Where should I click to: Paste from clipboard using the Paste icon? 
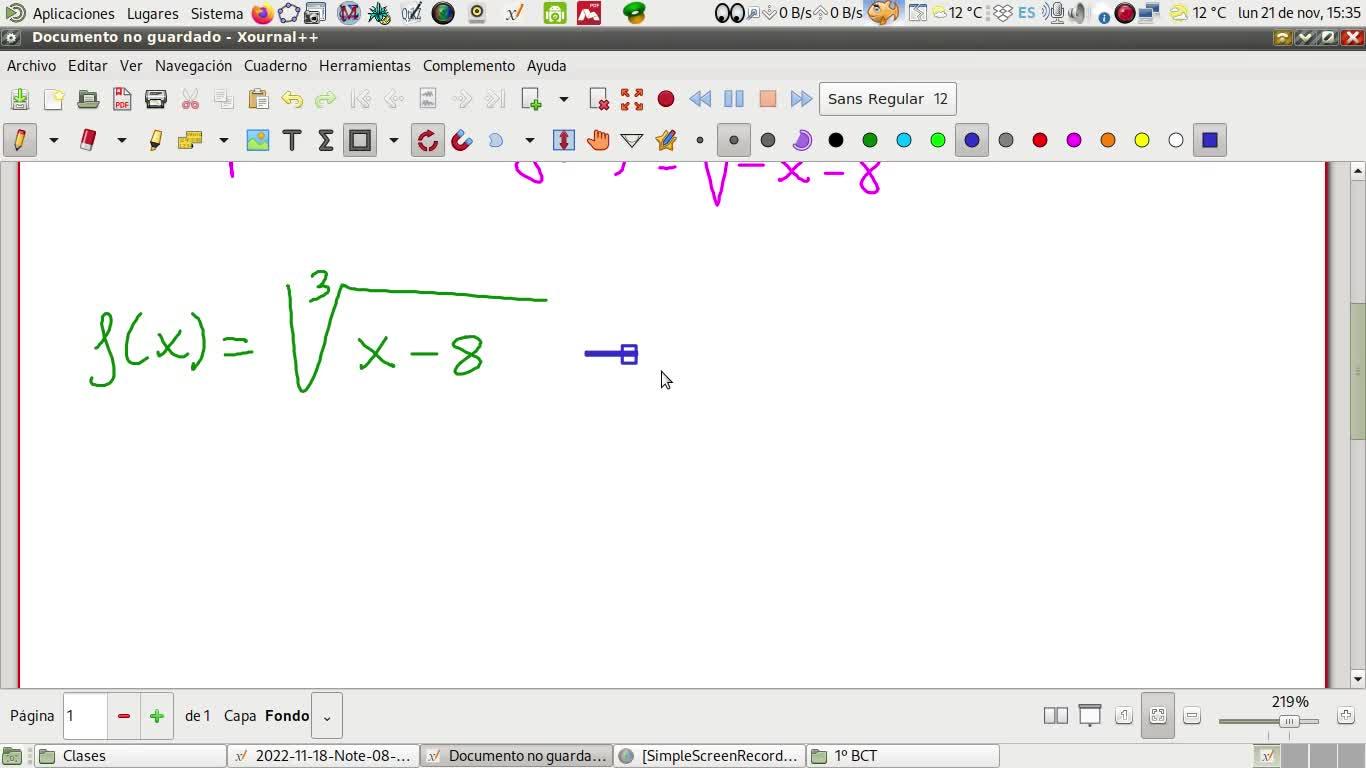tap(258, 99)
